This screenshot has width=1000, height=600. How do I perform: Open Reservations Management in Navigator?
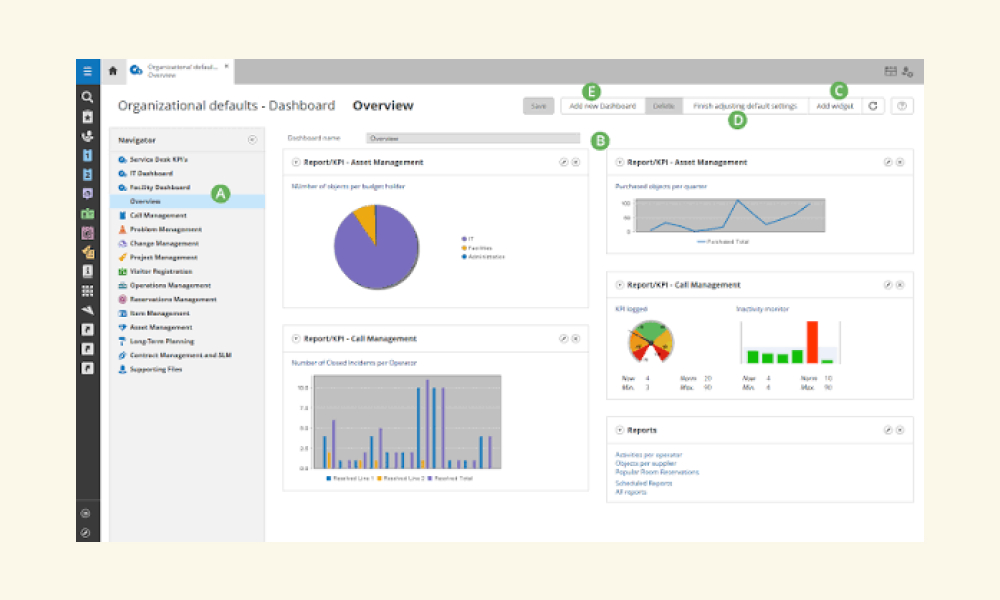173,300
